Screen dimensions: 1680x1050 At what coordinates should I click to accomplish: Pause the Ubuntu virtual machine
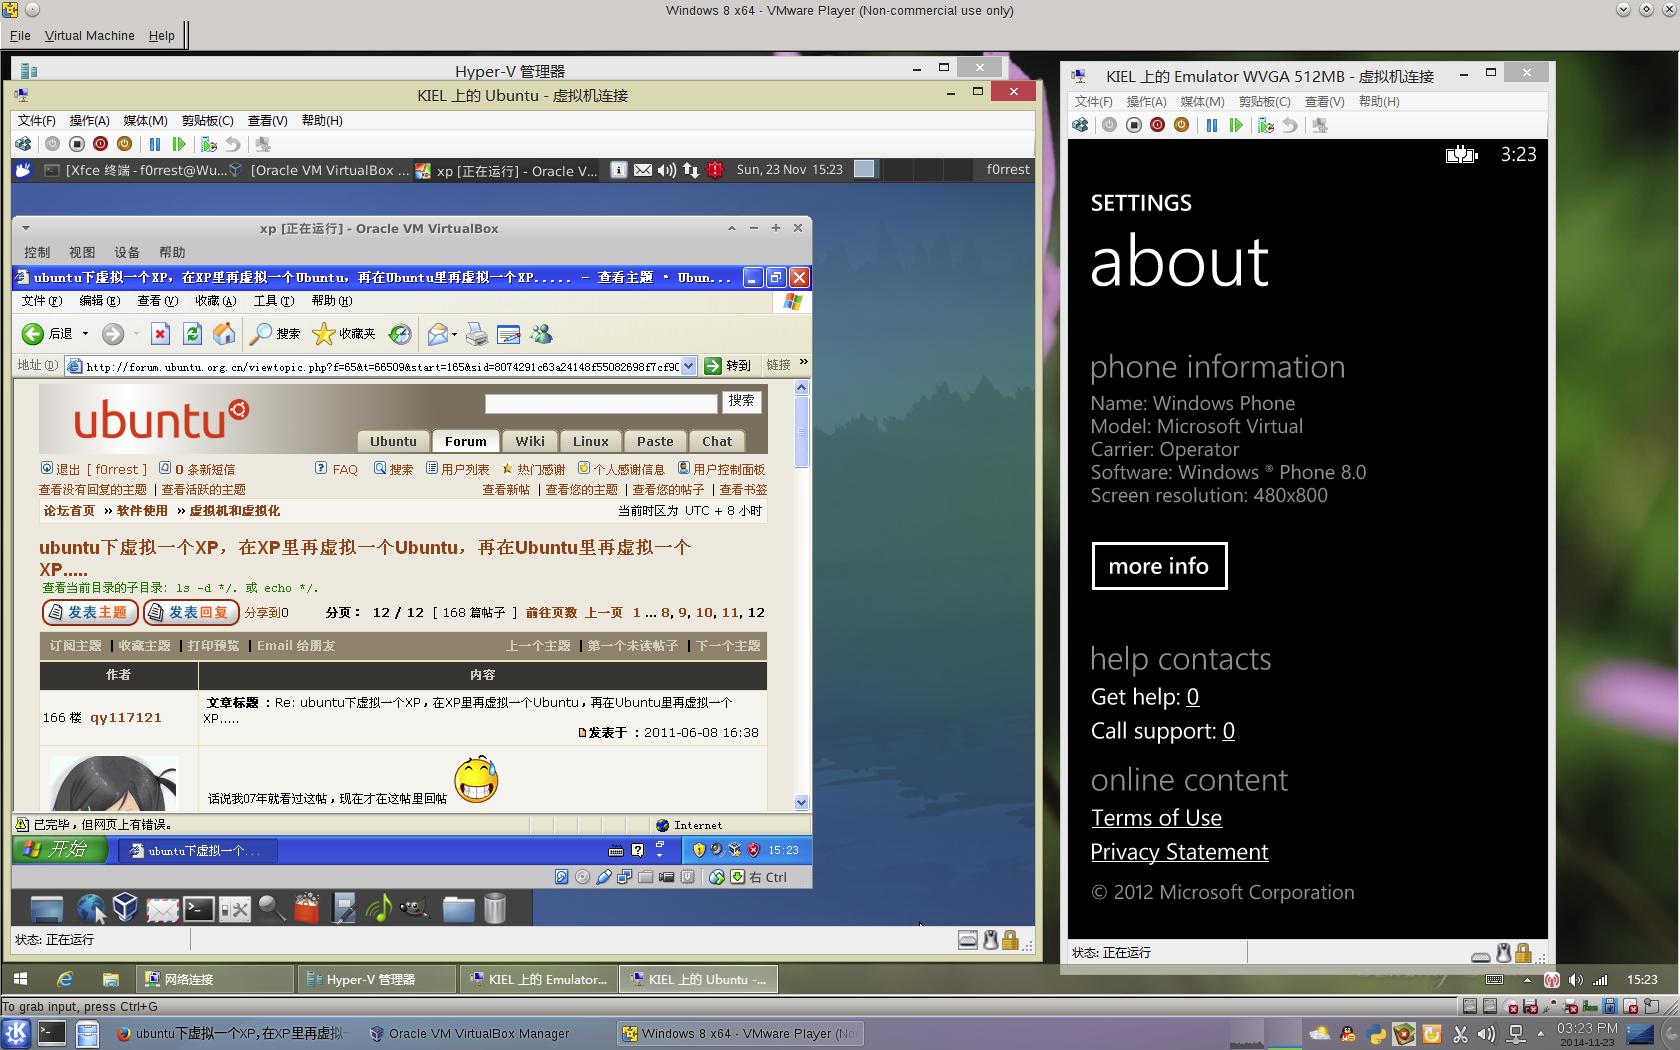pyautogui.click(x=155, y=144)
